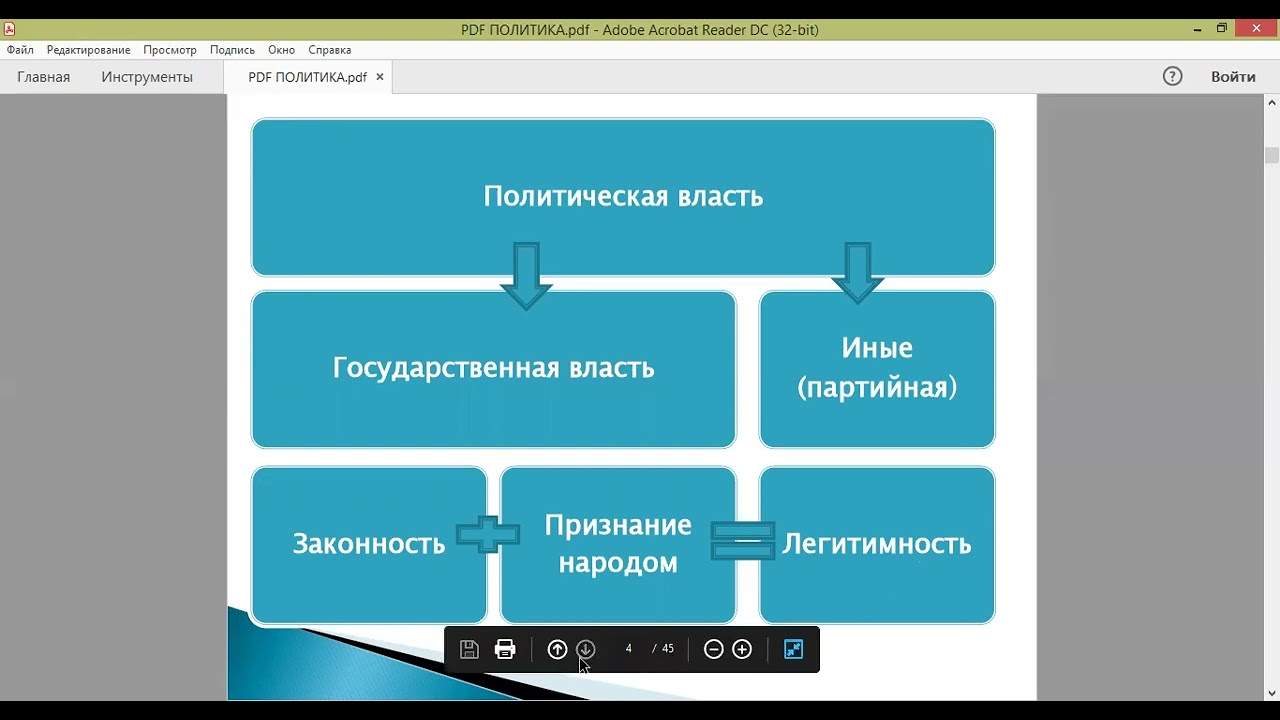1280x720 pixels.
Task: Select the PDF ПОЛИТИКА.pdf document tab
Action: 307,77
